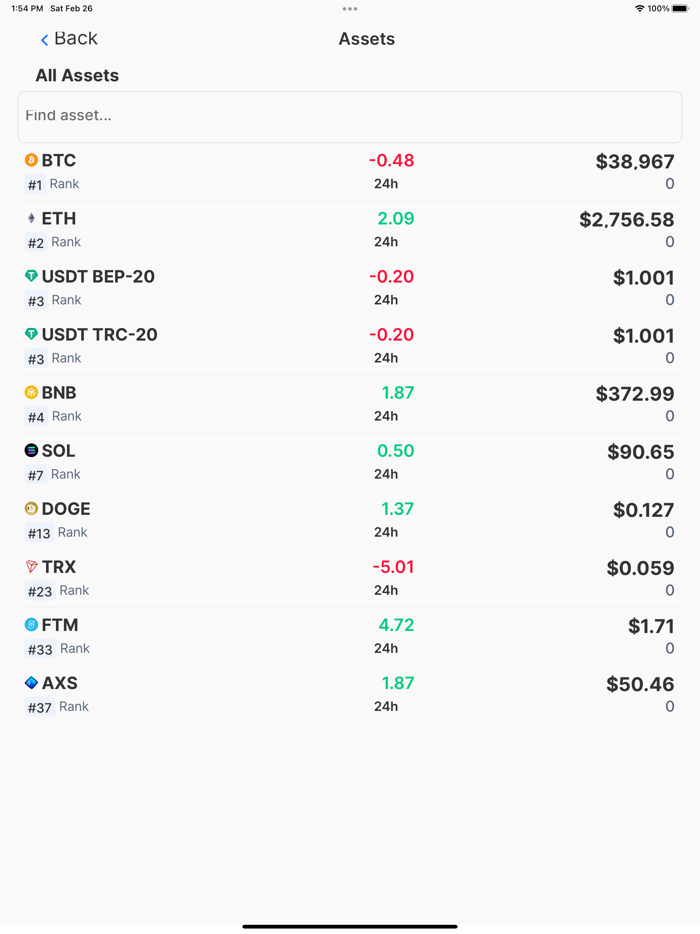Select the Solana coin icon
The width and height of the screenshot is (700, 934).
tap(29, 451)
